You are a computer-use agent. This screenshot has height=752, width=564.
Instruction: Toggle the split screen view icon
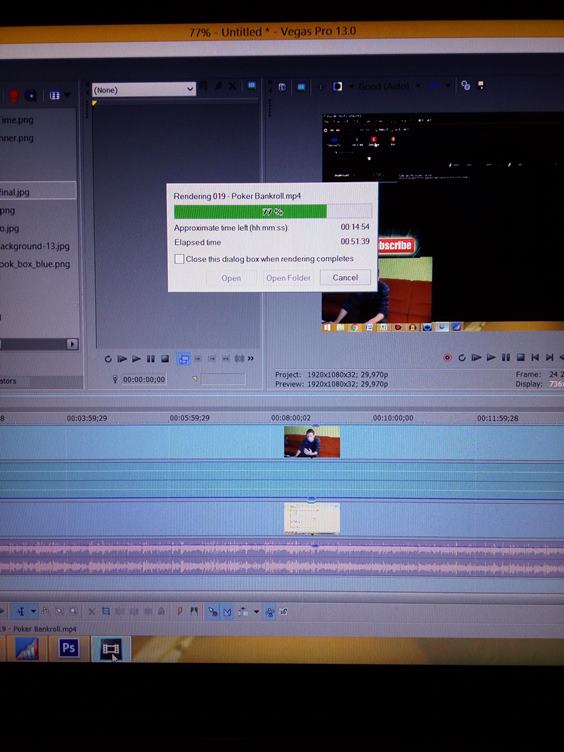pos(338,86)
